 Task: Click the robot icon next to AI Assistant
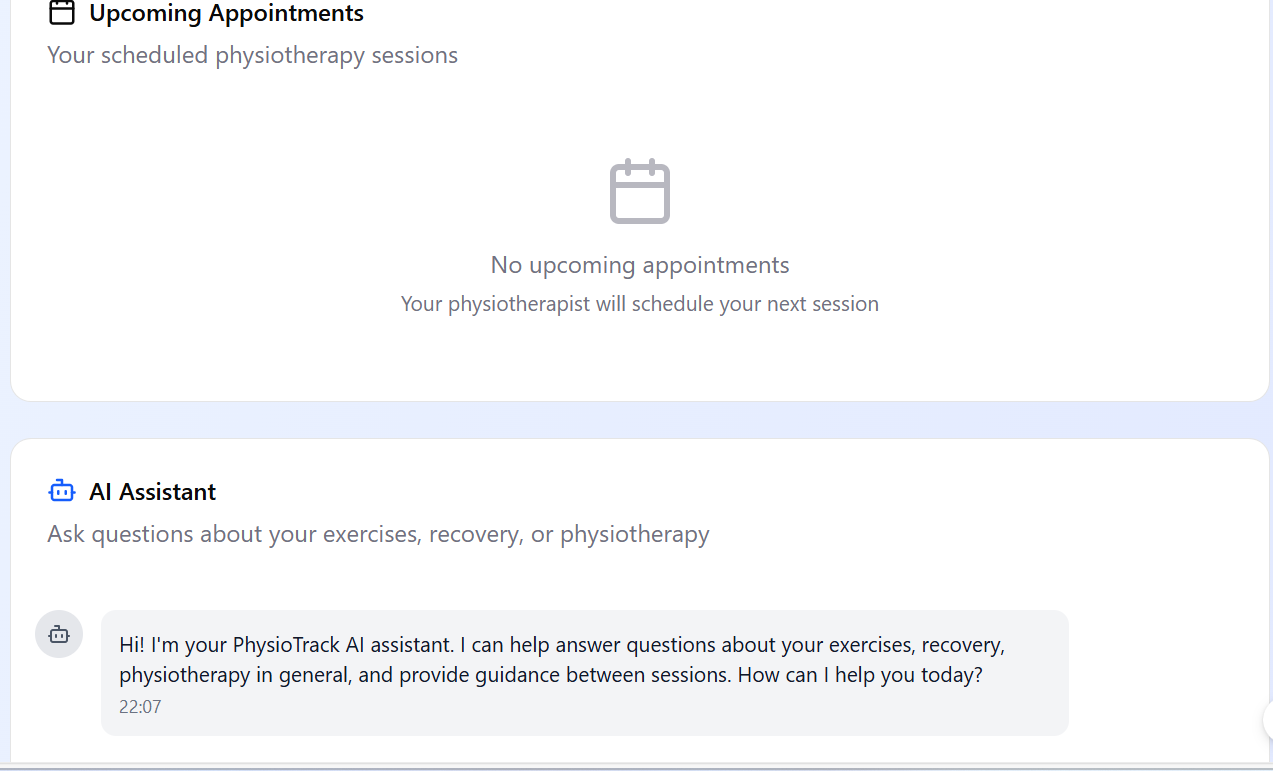61,490
